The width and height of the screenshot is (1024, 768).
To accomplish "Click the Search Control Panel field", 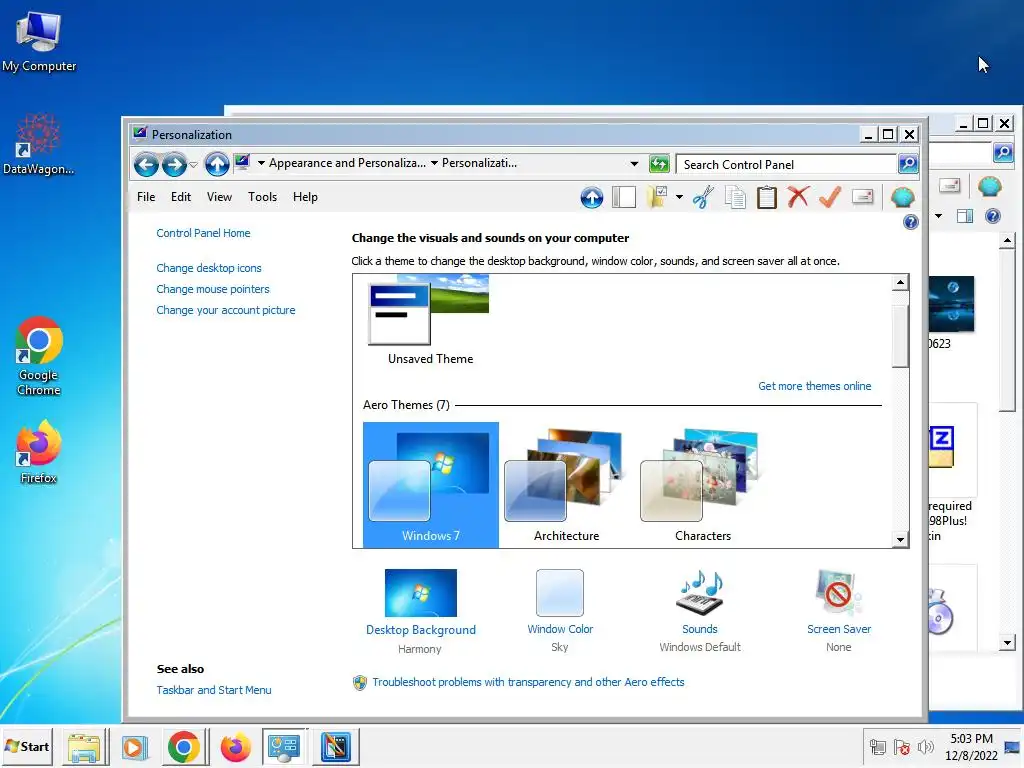I will 786,165.
